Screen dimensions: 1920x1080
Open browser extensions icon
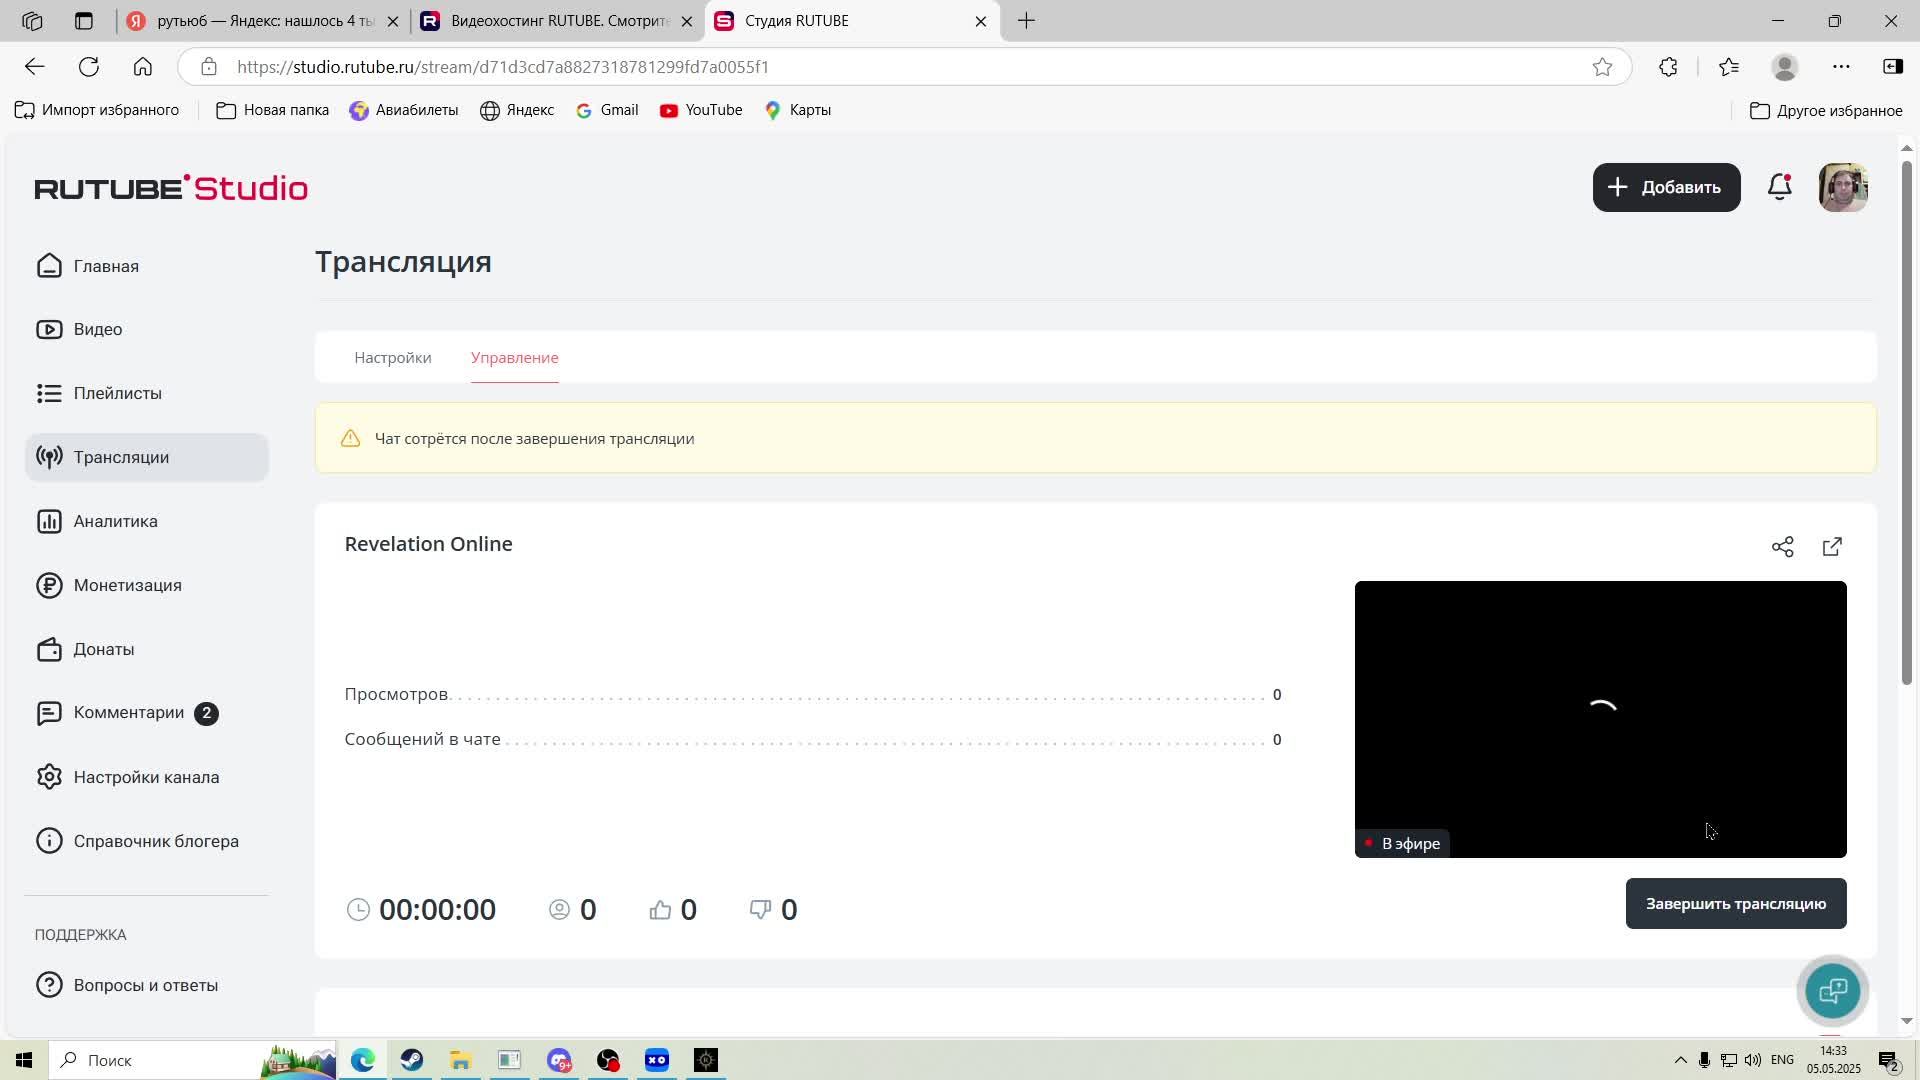click(x=1667, y=67)
